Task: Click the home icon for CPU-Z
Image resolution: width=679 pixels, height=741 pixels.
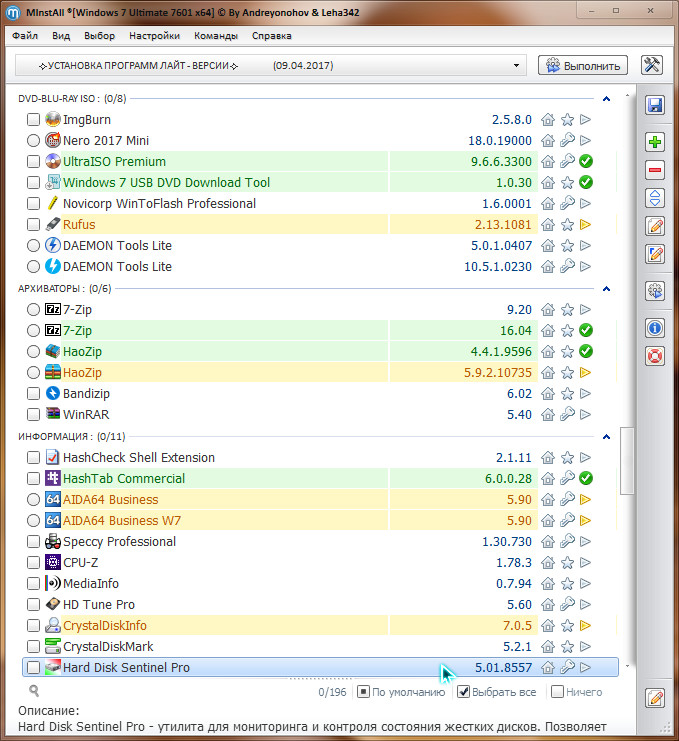Action: click(548, 562)
